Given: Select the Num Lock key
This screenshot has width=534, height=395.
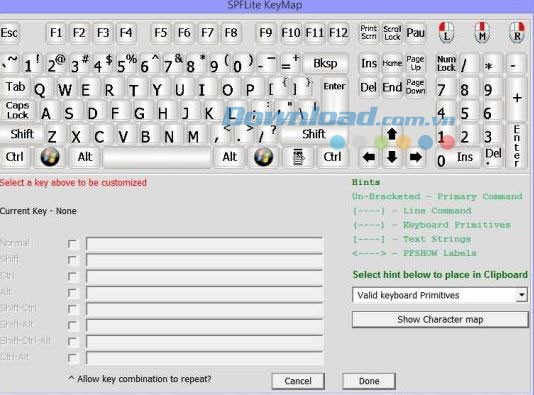Looking at the screenshot, I should pyautogui.click(x=446, y=64).
